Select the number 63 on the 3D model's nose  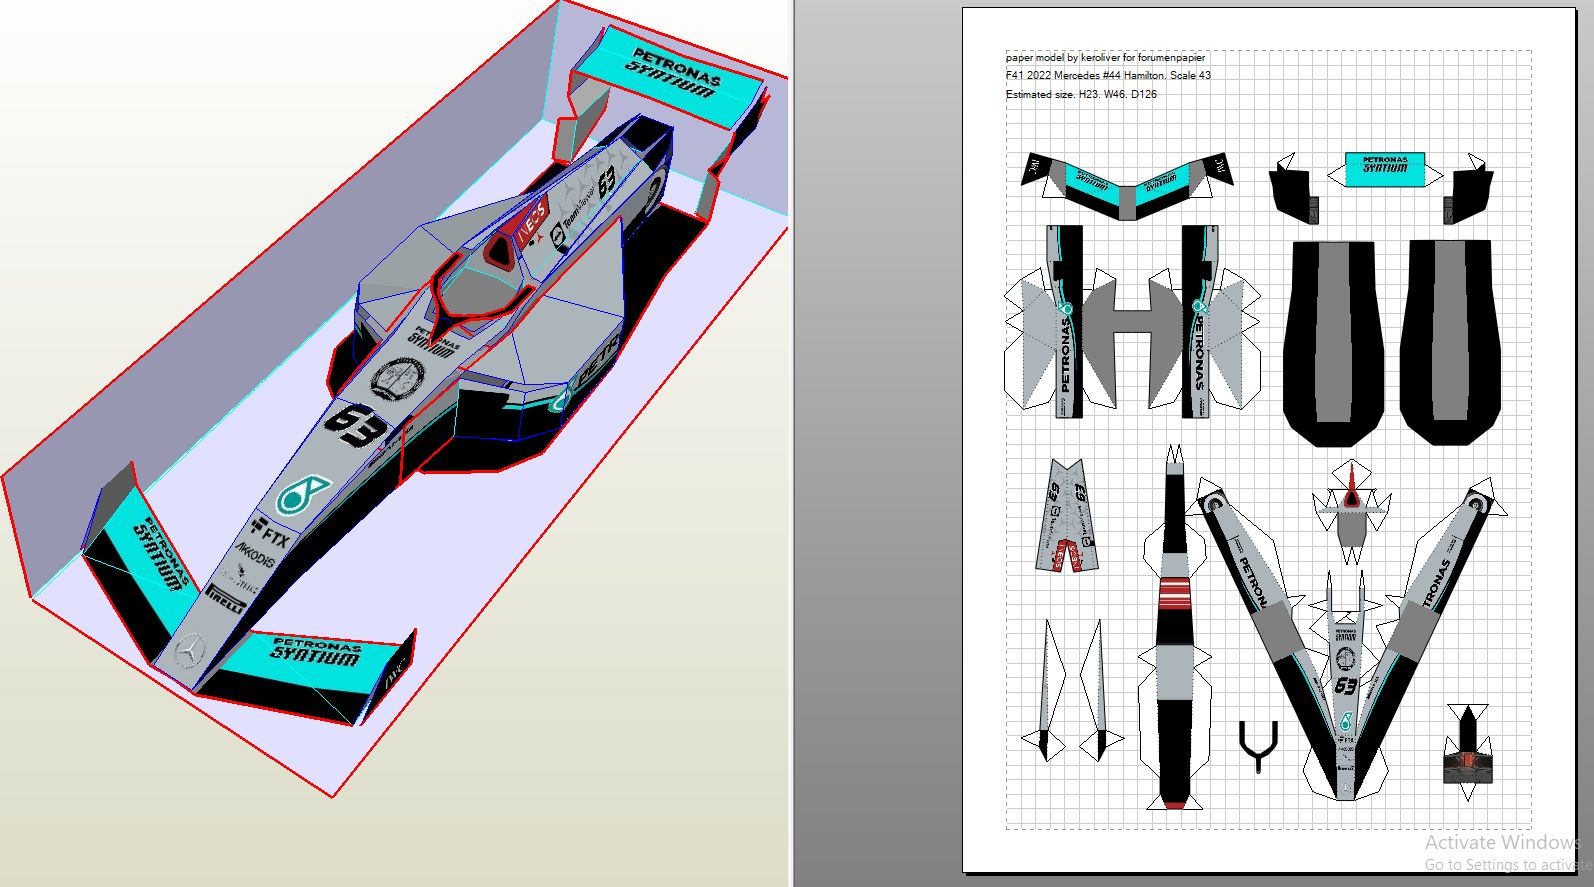coord(355,426)
